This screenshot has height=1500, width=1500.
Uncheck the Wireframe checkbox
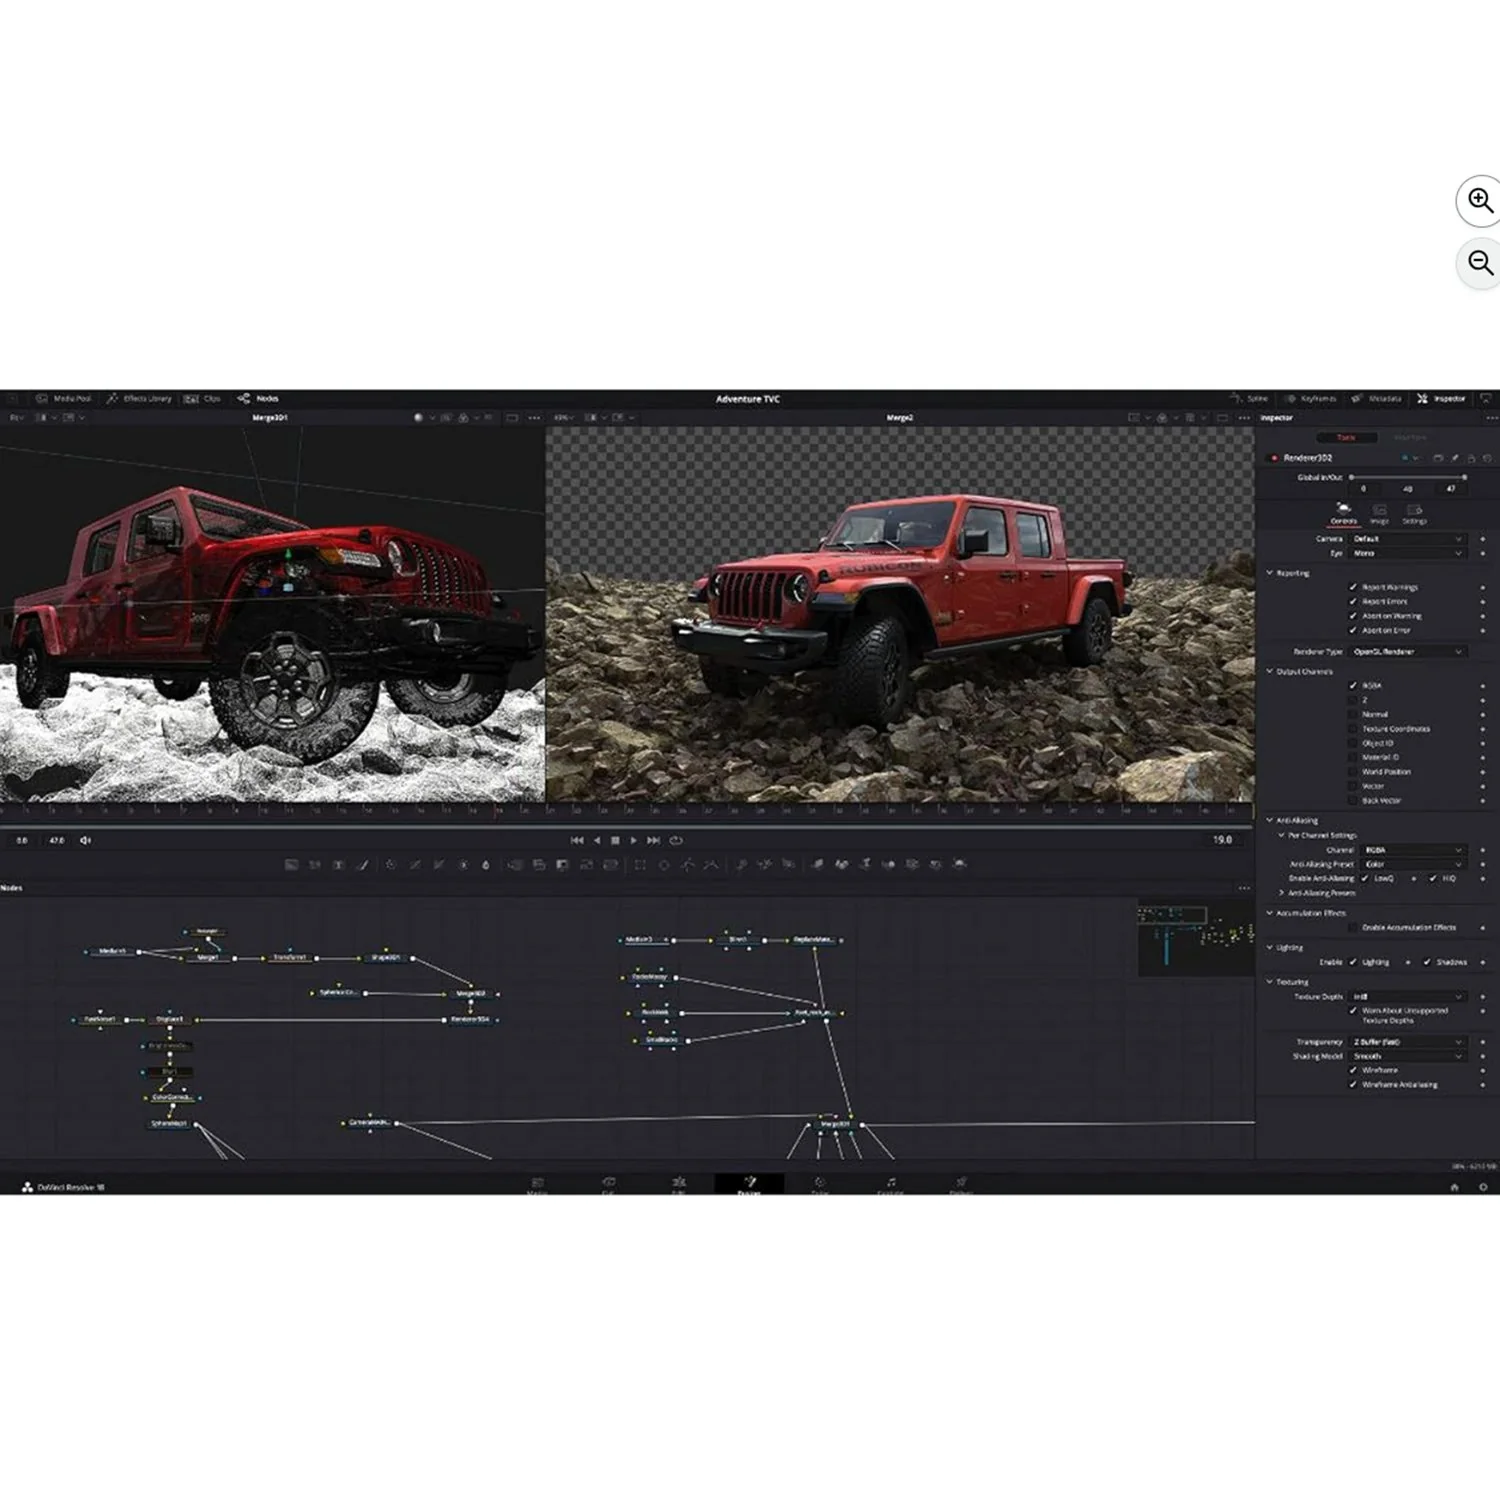1353,1070
